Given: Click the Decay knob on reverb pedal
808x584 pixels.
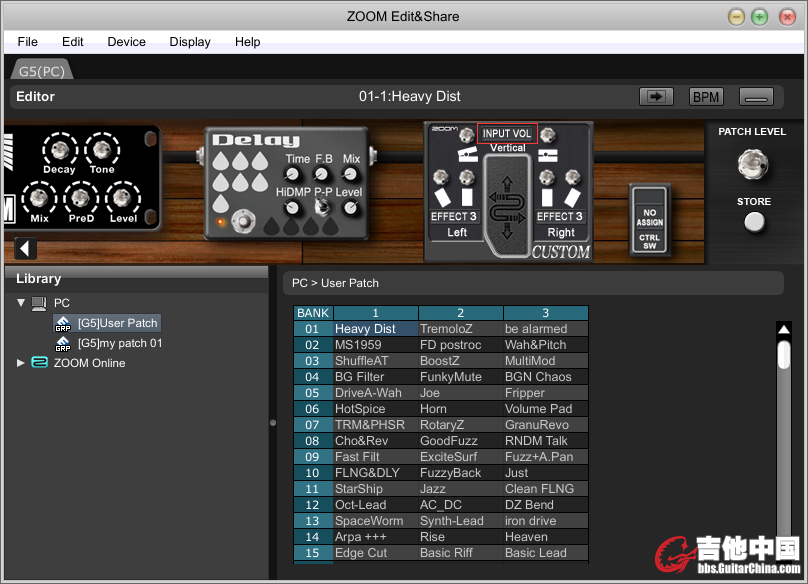Looking at the screenshot, I should 60,149.
